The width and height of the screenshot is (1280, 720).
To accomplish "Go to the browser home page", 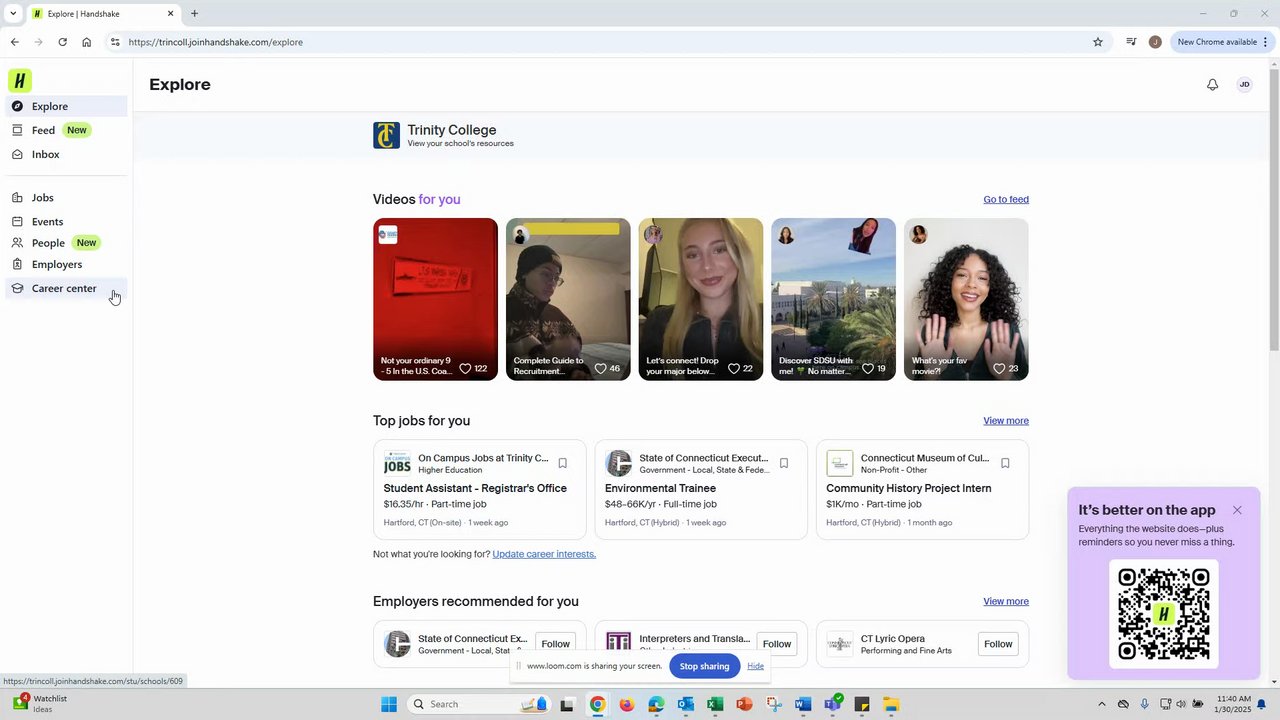I will click(86, 42).
